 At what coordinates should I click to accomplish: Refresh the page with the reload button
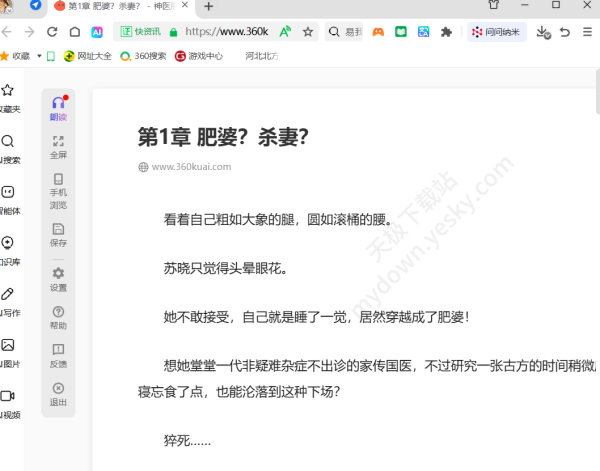[x=52, y=32]
